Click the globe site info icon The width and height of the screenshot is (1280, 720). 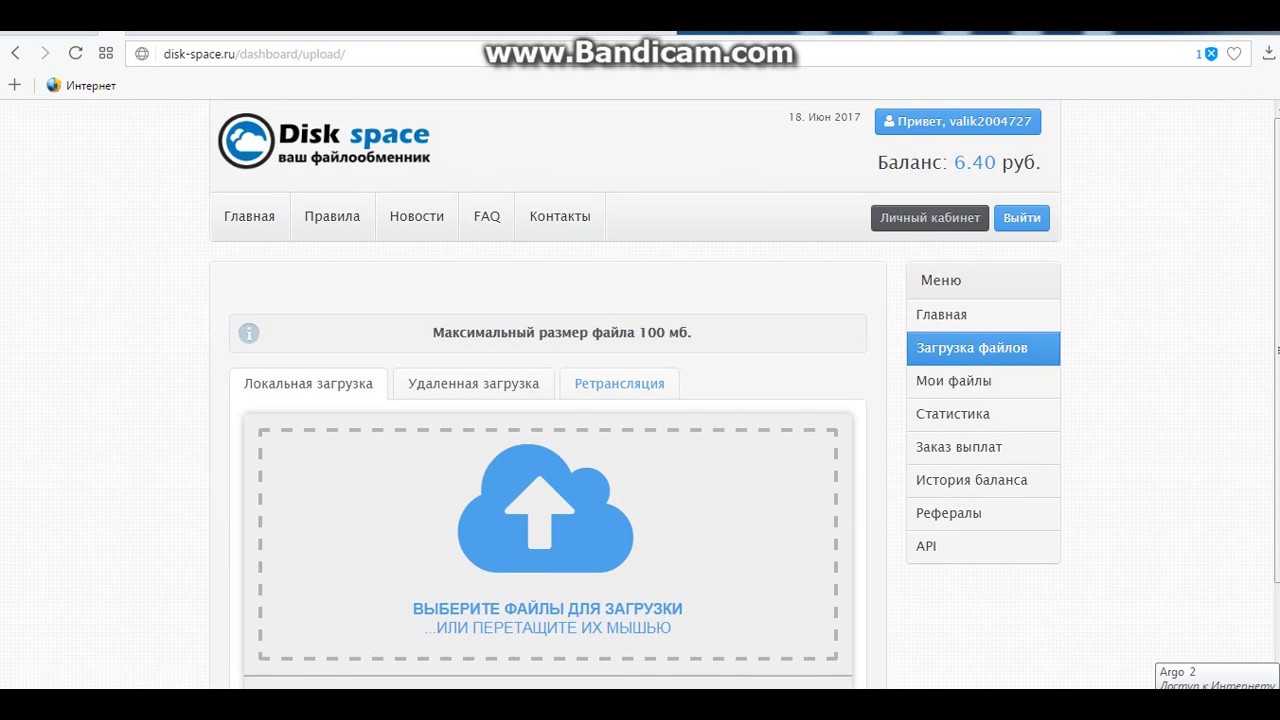[x=142, y=54]
